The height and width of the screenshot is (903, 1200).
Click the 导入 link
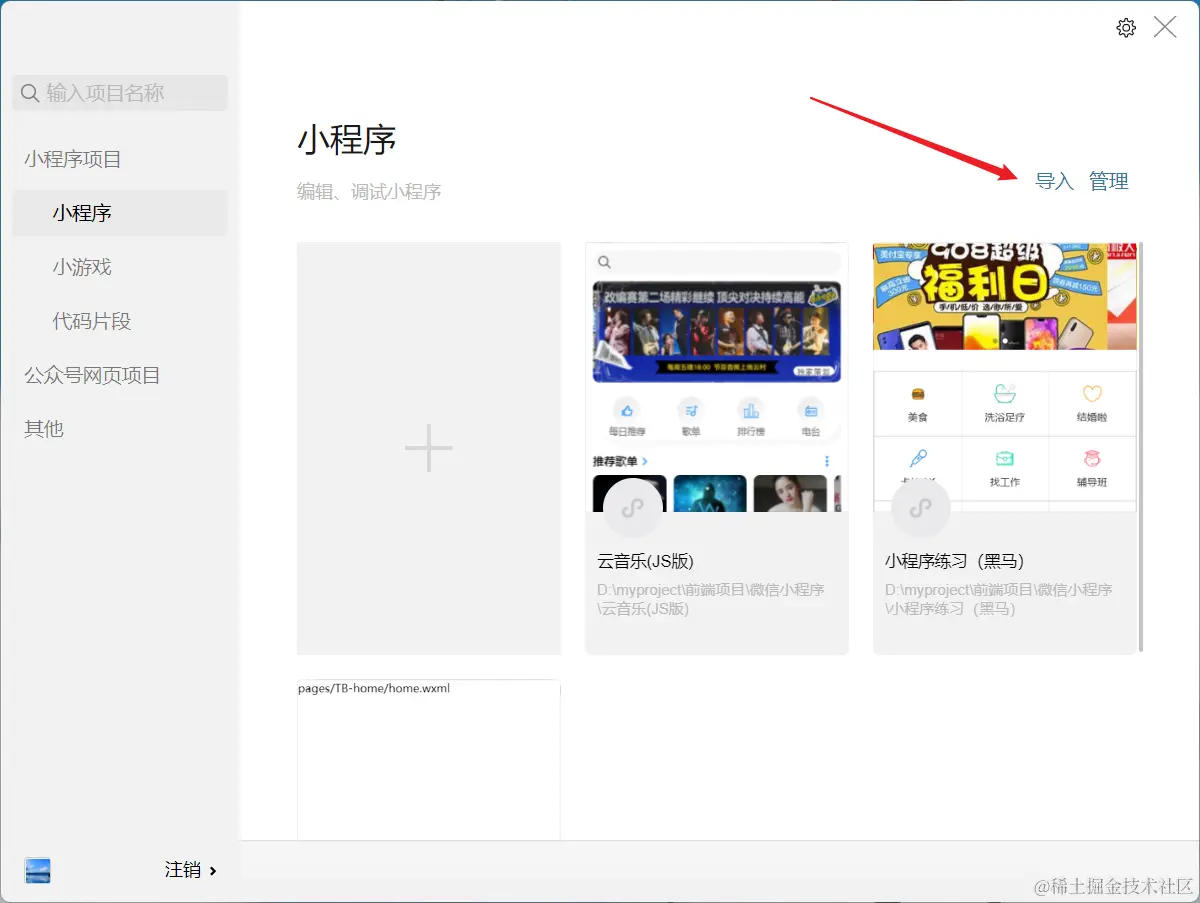click(1054, 181)
